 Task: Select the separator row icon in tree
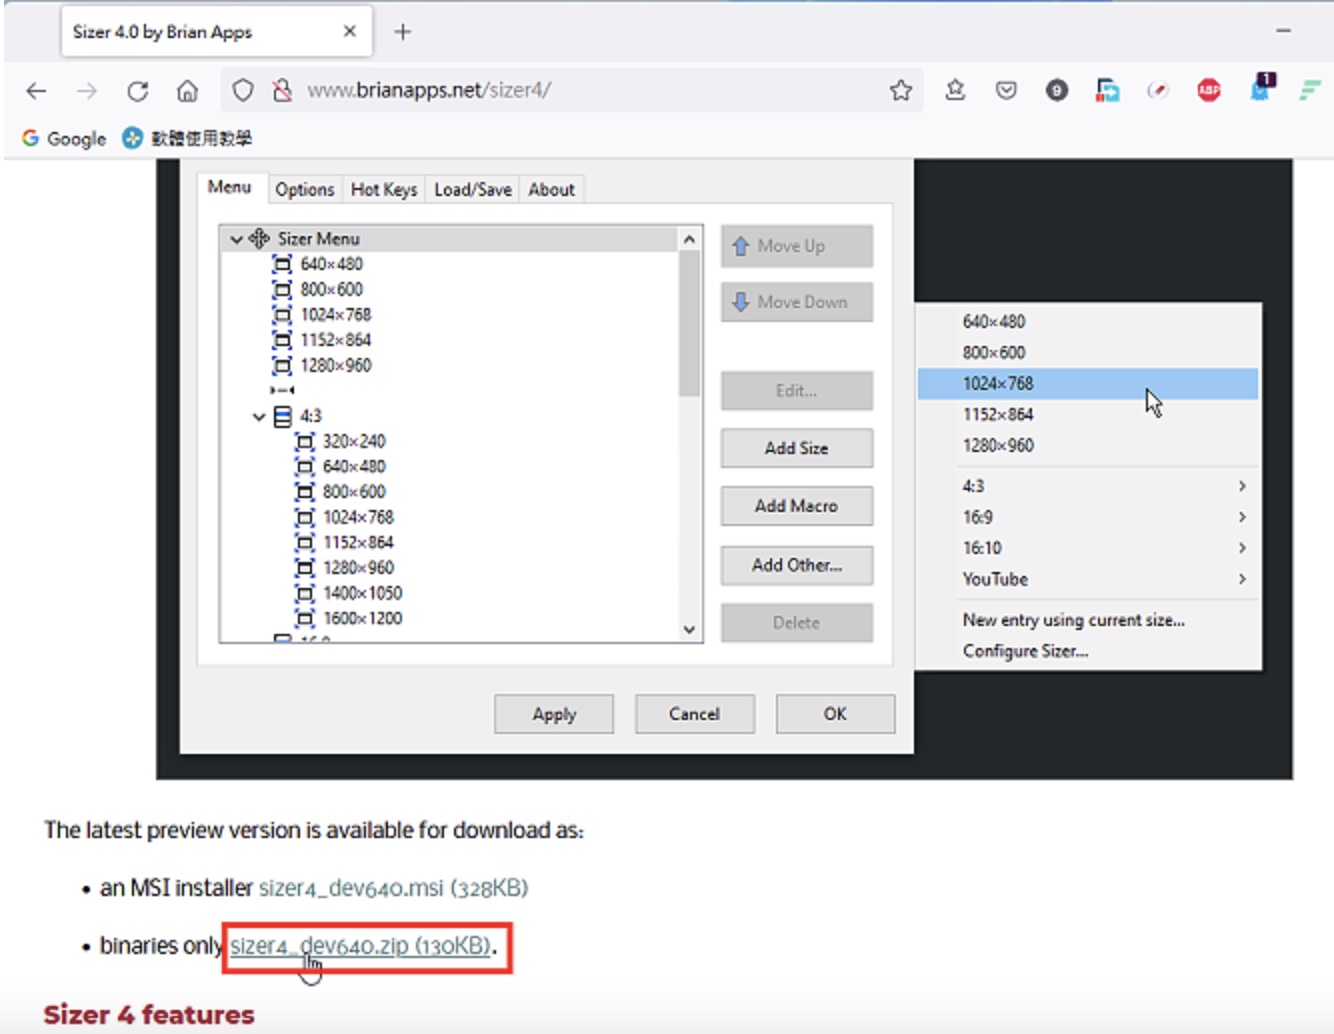click(282, 390)
